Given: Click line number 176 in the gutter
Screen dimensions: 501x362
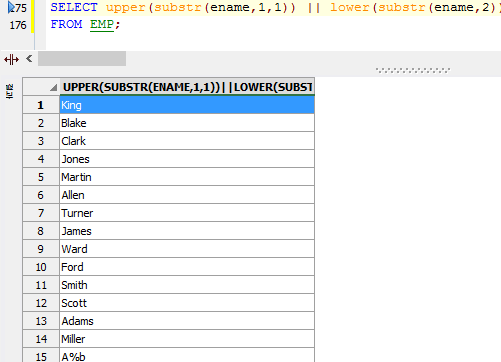Looking at the screenshot, I should [18, 25].
